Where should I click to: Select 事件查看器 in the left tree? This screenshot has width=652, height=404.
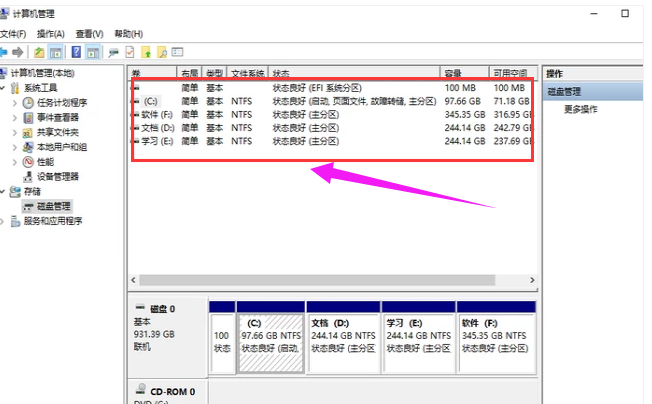[x=58, y=117]
